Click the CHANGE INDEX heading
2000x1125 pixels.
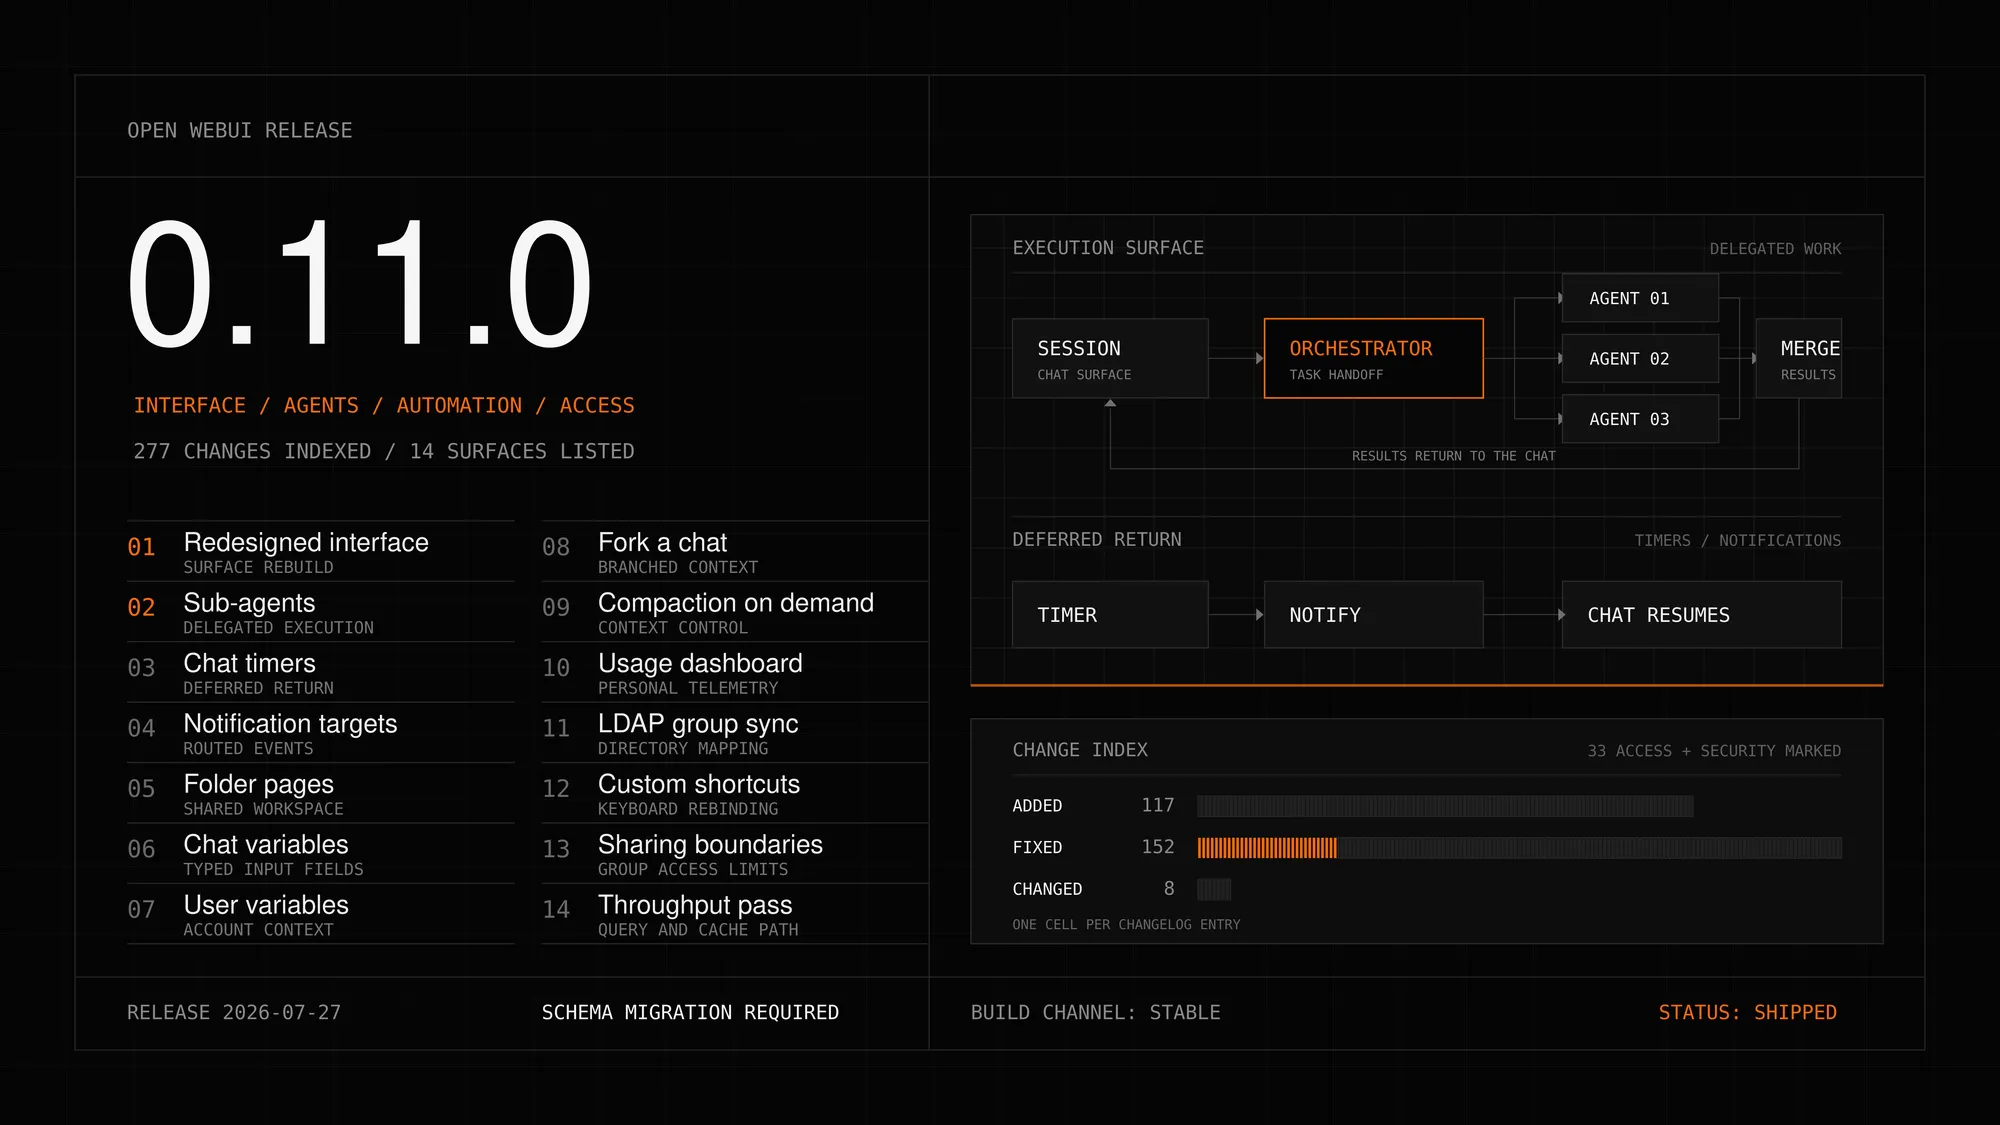coord(1080,750)
